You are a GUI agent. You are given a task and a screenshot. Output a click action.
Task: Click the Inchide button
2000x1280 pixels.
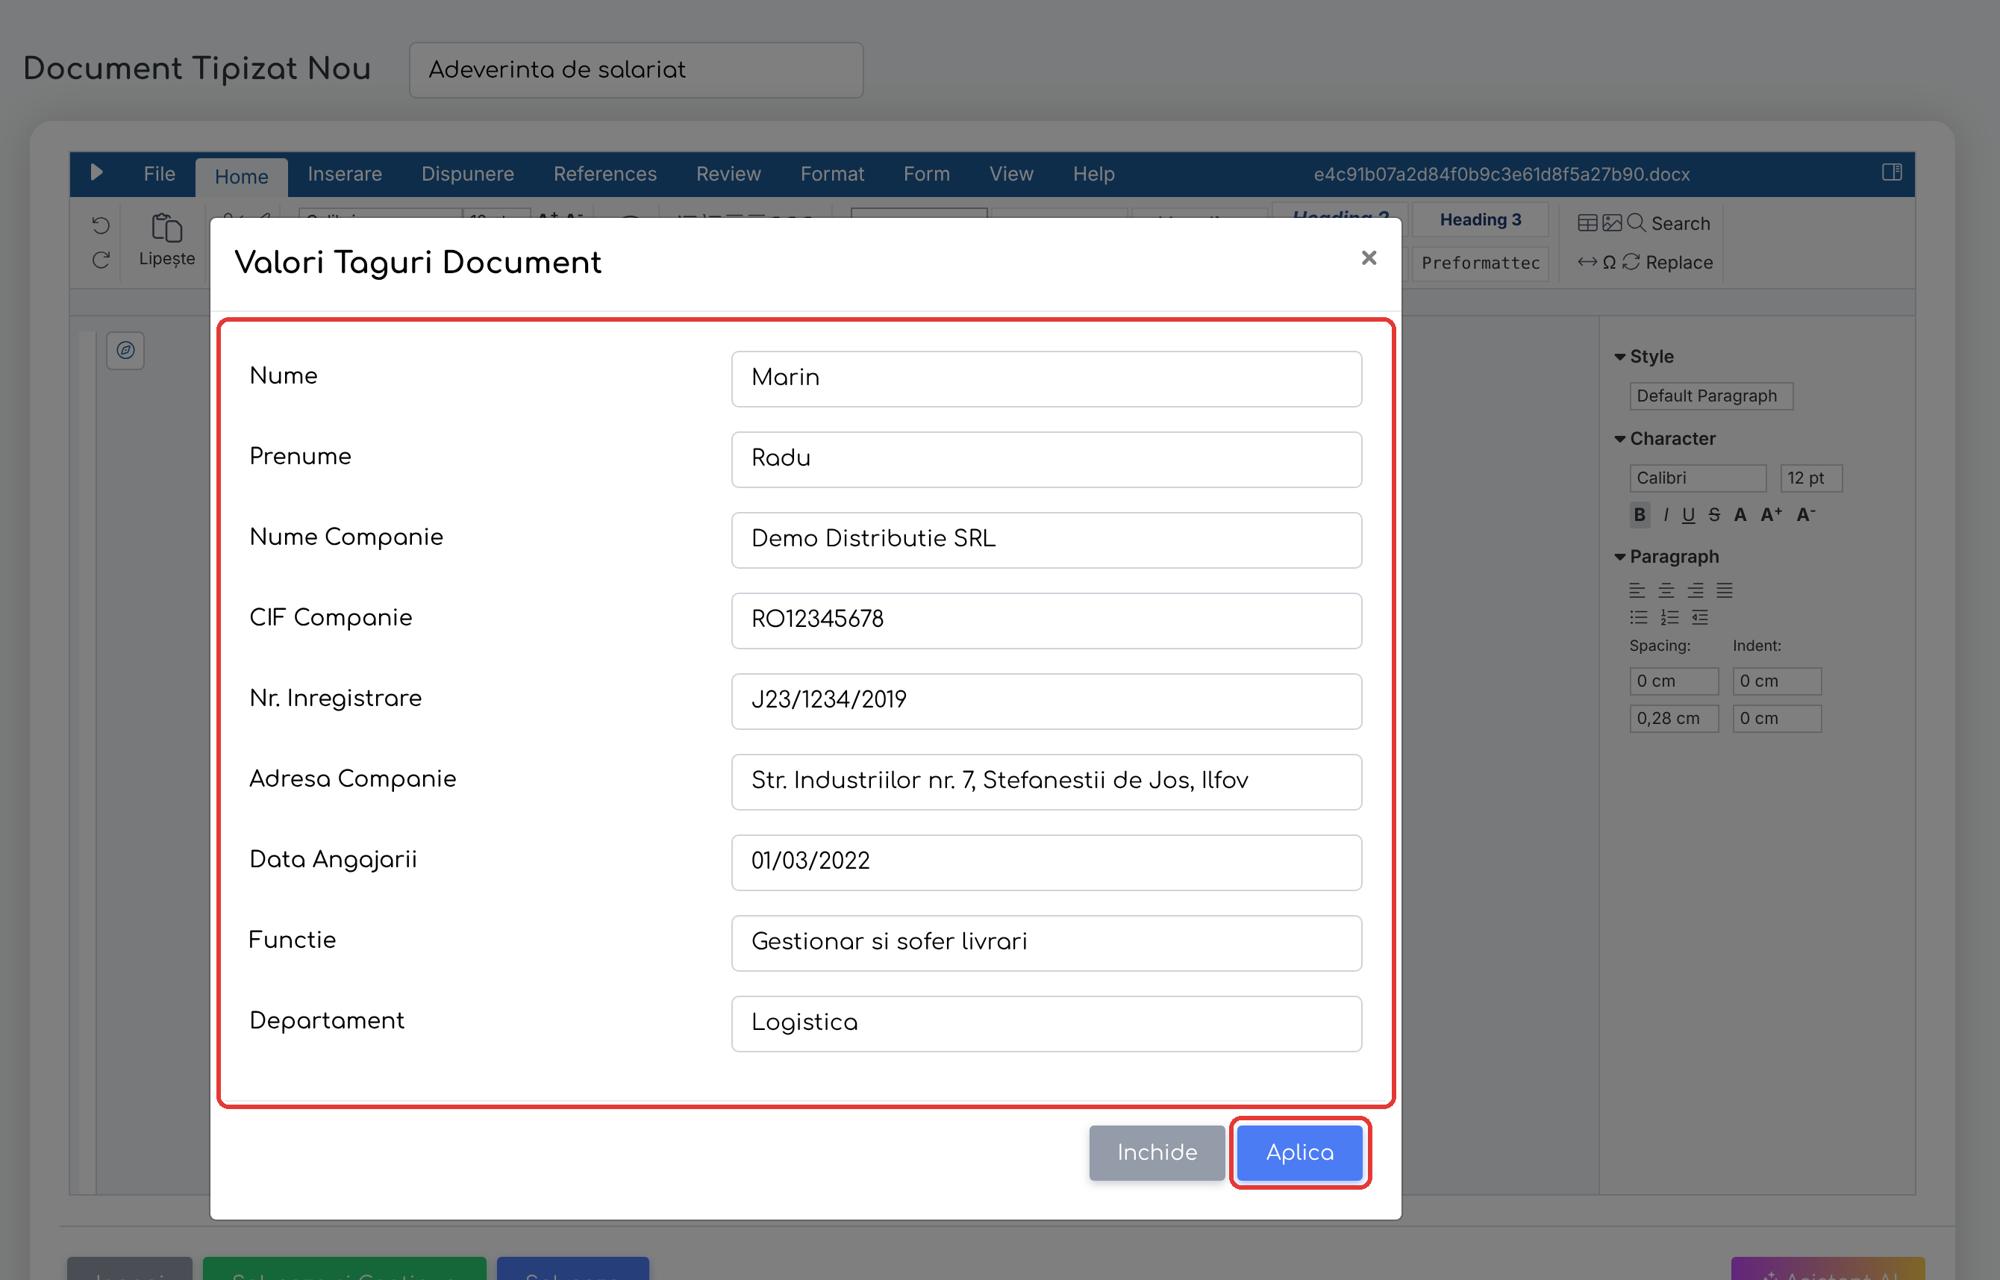pos(1157,1152)
